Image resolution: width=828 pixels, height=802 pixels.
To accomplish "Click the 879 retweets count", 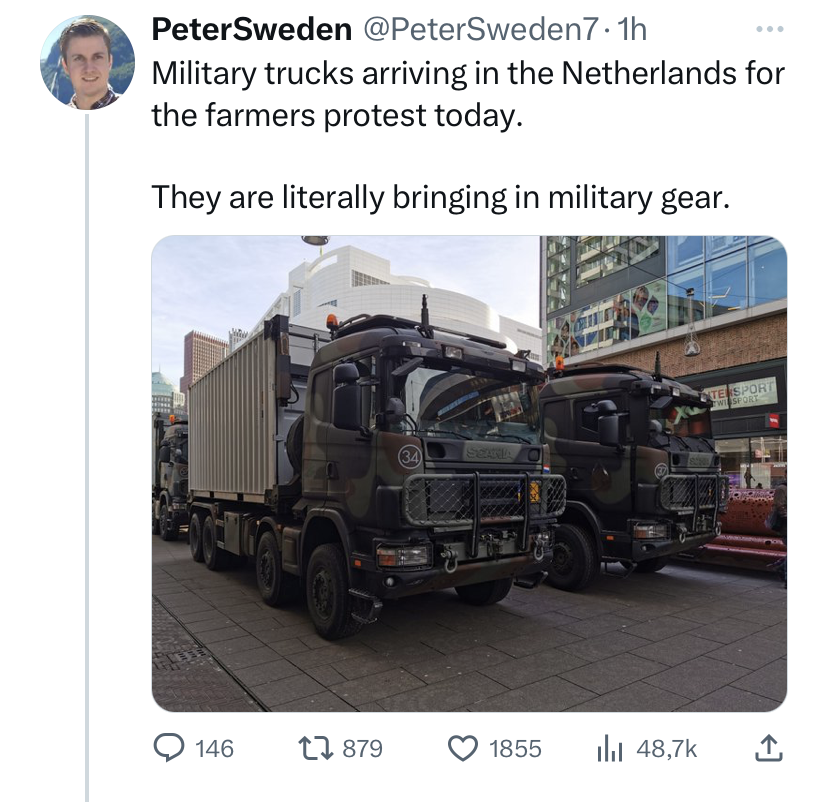I will pyautogui.click(x=362, y=749).
